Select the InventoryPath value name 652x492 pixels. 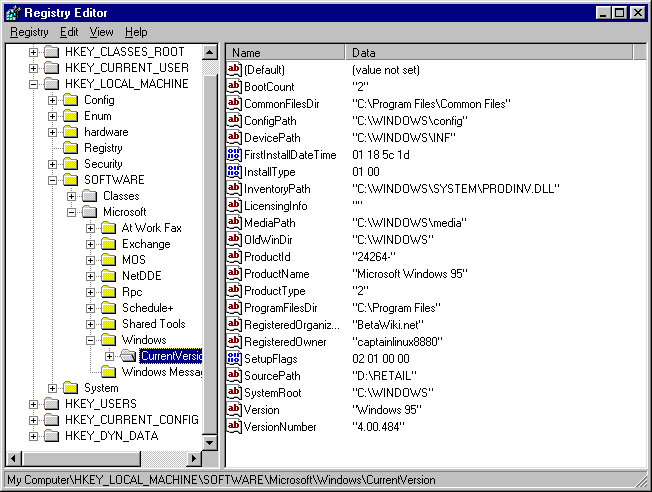pos(277,189)
